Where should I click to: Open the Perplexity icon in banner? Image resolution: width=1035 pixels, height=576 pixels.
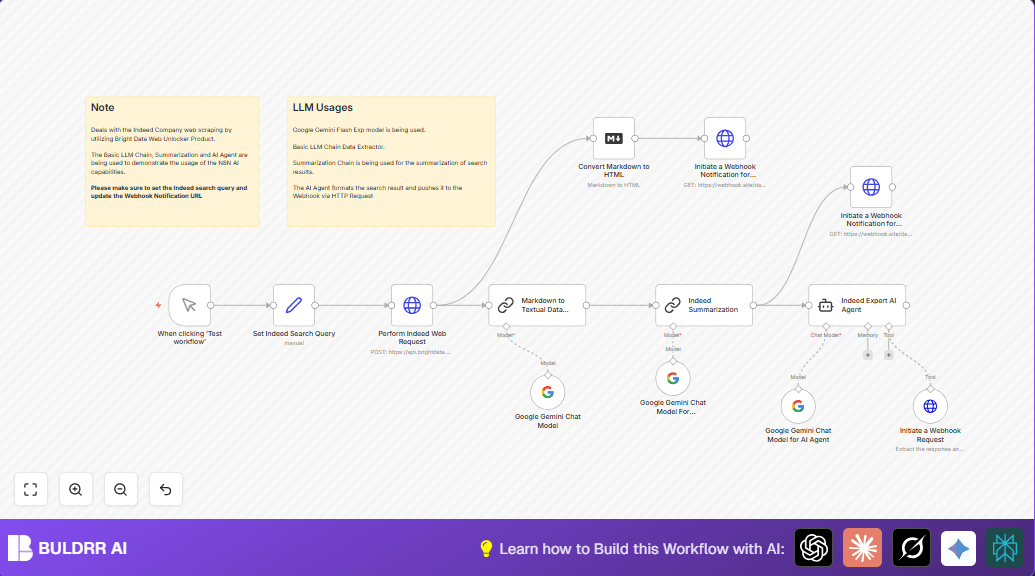1005,548
